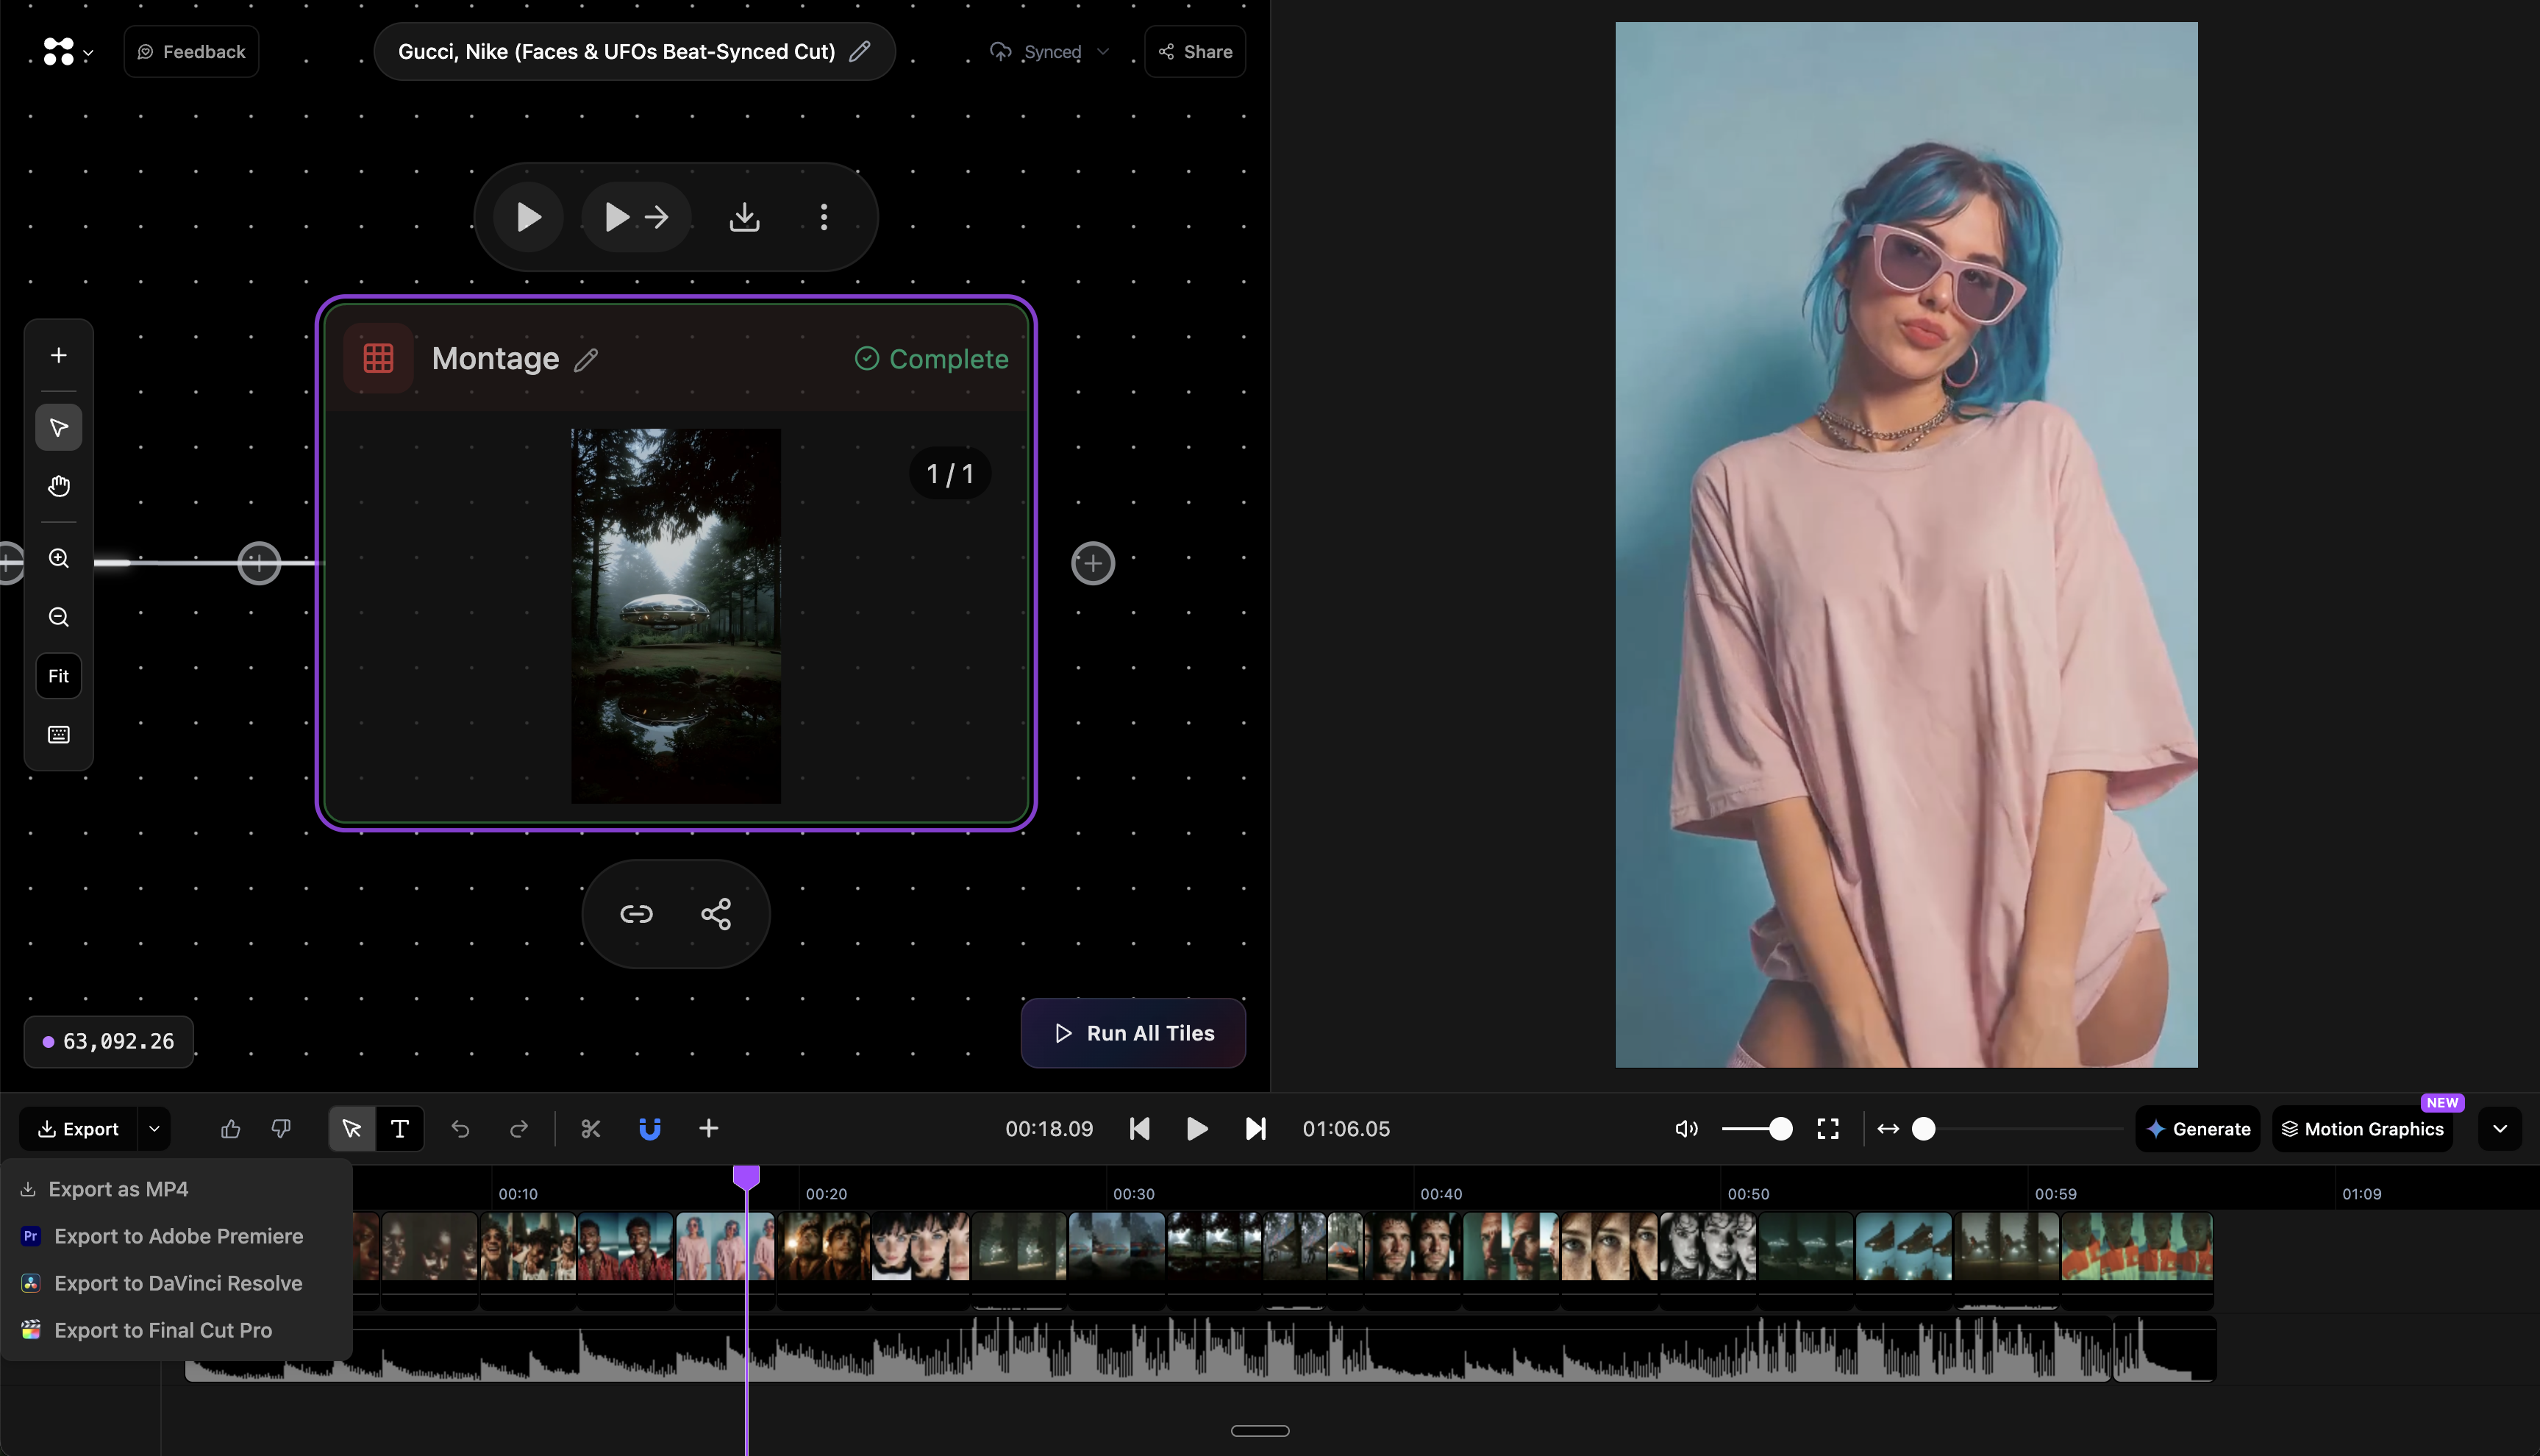This screenshot has width=2540, height=1456.
Task: Click the zoom in magnifier icon
Action: click(x=59, y=558)
